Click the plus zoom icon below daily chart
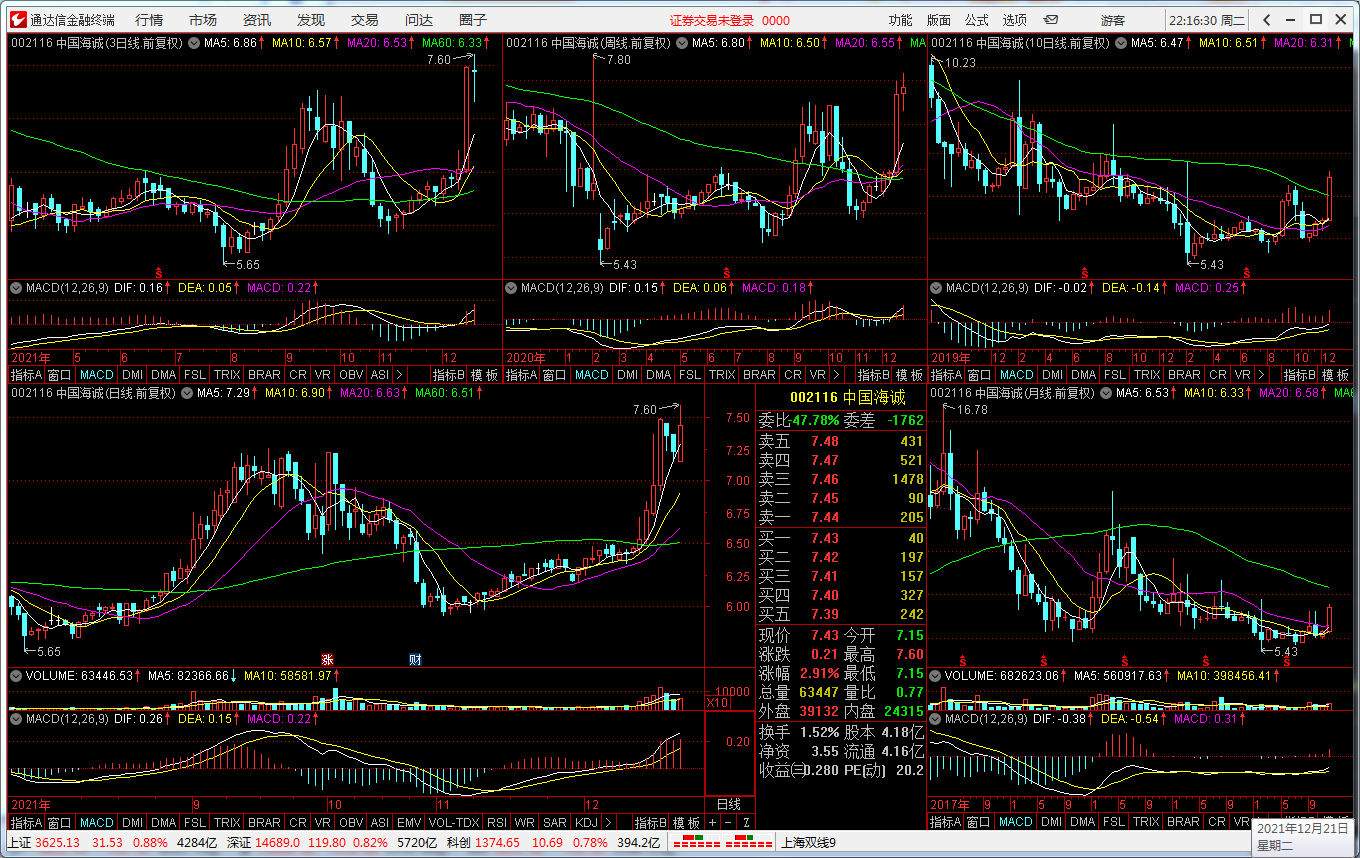The image size is (1360, 858). point(712,822)
